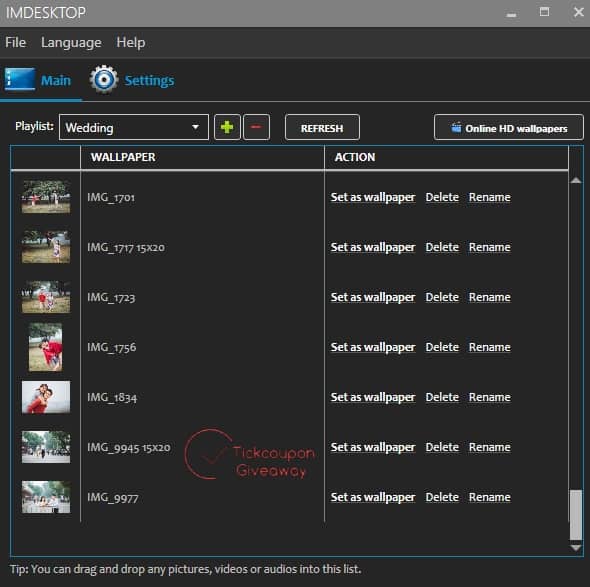Viewport: 590px width, 587px height.
Task: Select the IMG_1717 15x20 thumbnail
Action: coord(46,247)
